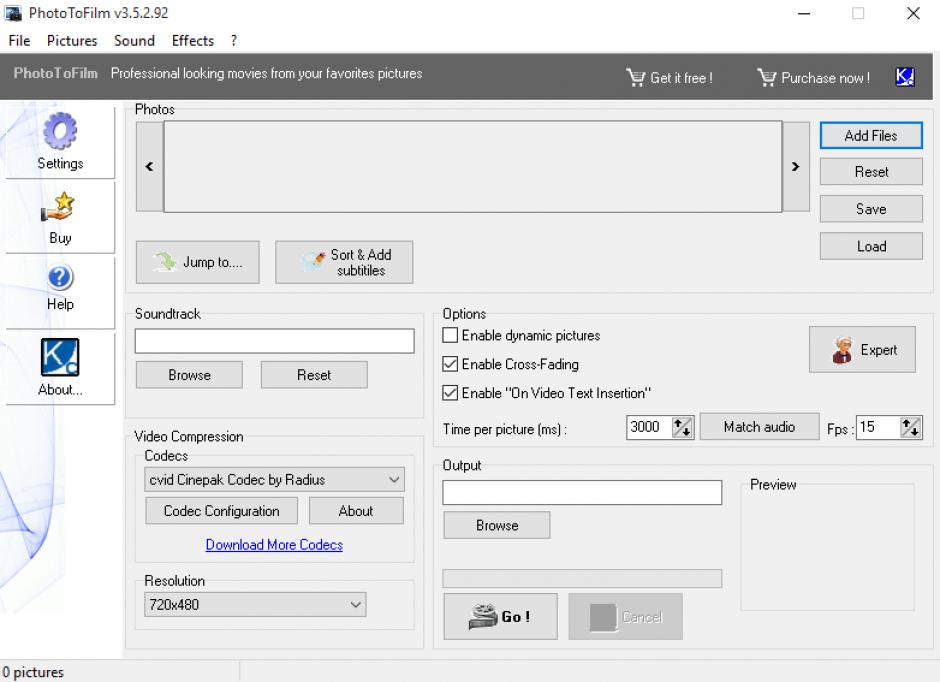940x682 pixels.
Task: Click the Jump to... button
Action: click(x=198, y=262)
